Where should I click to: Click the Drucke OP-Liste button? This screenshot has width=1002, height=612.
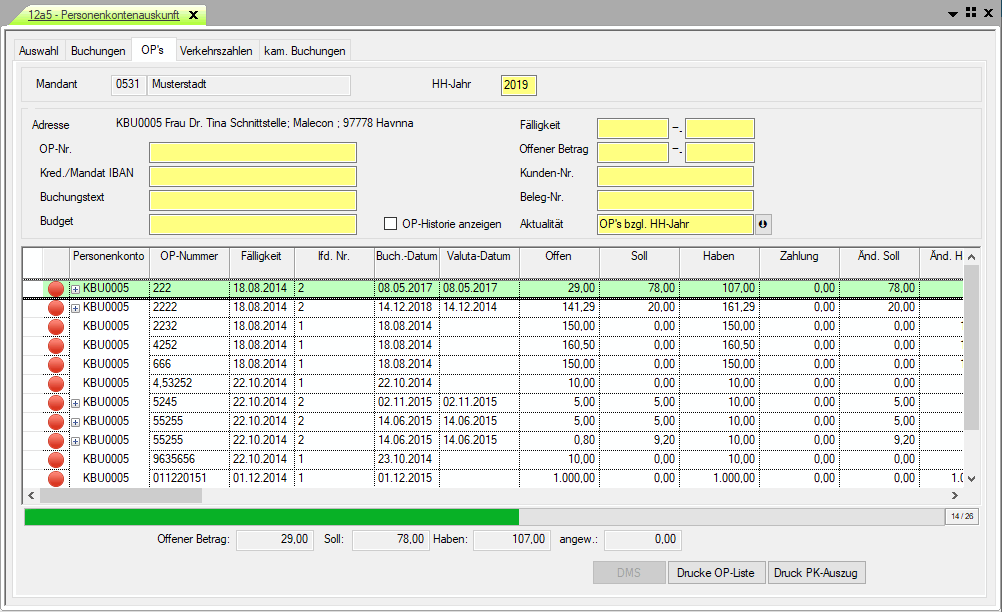pyautogui.click(x=717, y=572)
